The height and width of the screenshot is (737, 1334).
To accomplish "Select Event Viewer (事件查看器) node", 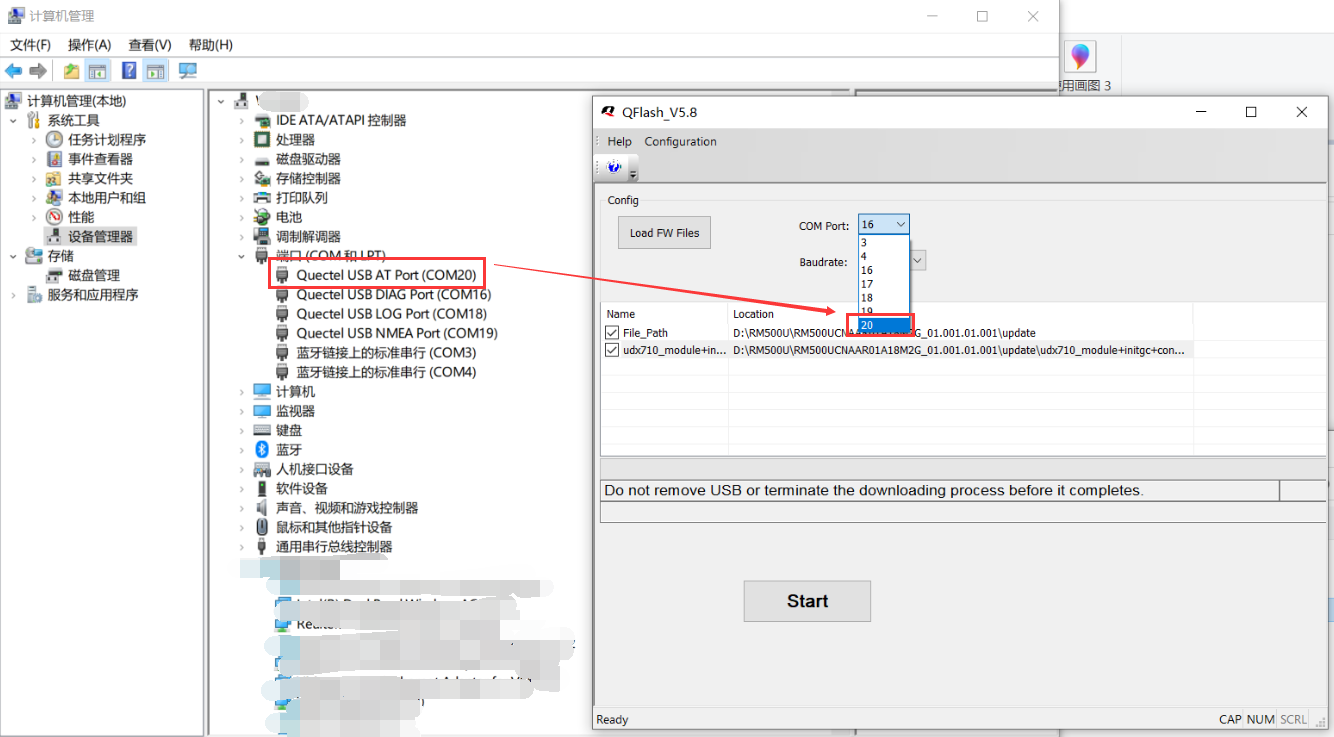I will pos(100,159).
